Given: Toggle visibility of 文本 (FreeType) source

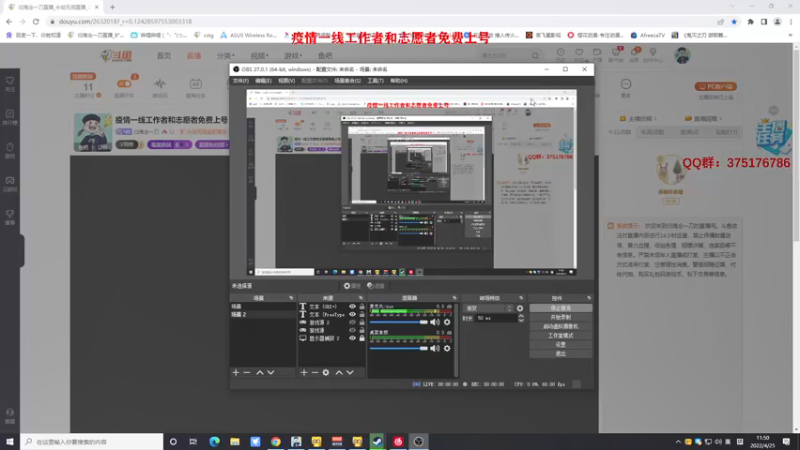Looking at the screenshot, I should [x=352, y=314].
